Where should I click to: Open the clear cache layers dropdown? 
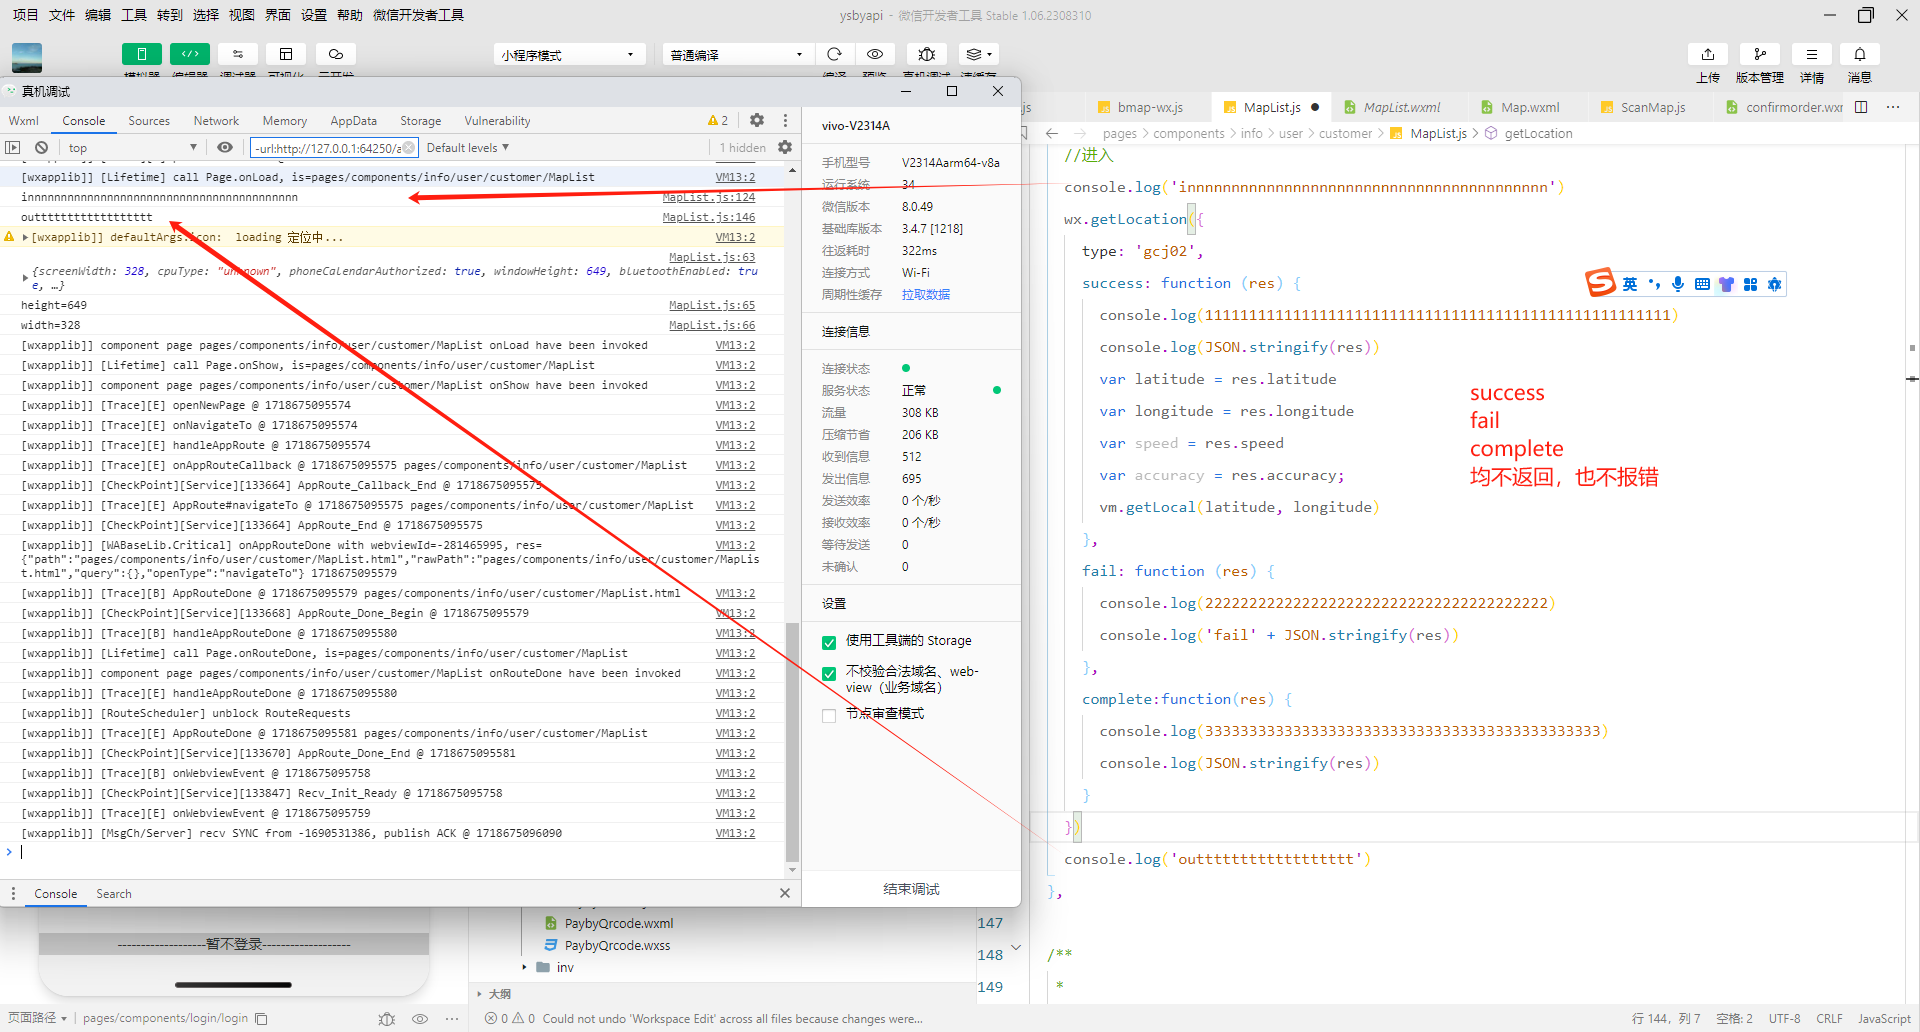pos(978,54)
